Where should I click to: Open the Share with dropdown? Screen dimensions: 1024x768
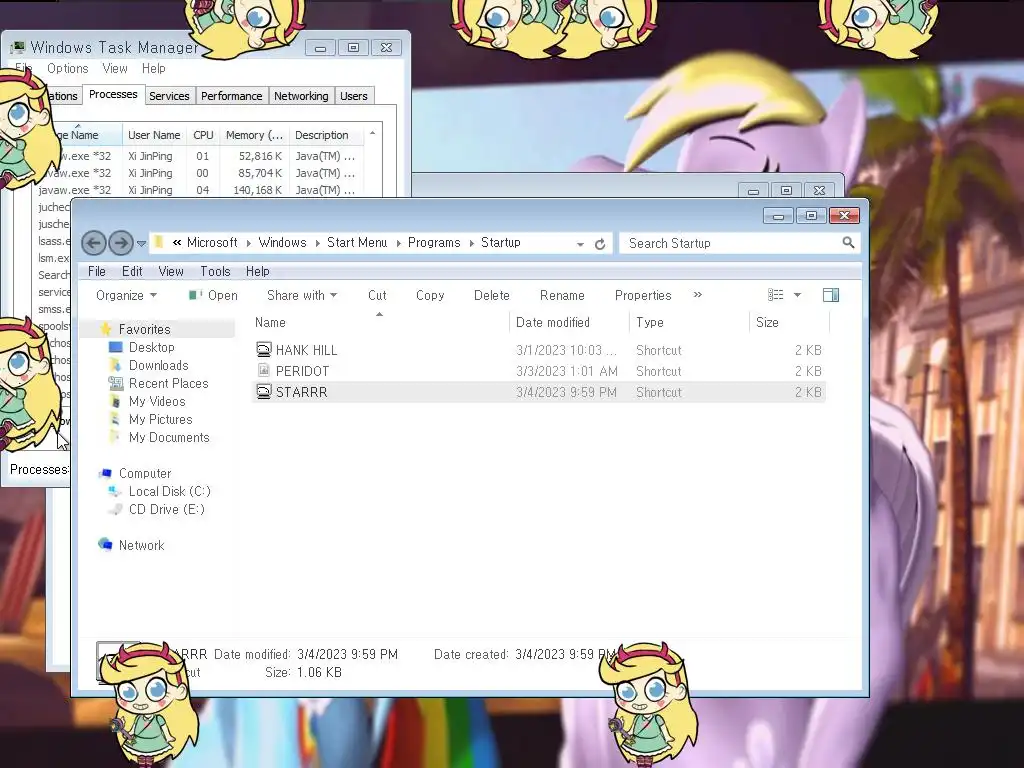302,295
